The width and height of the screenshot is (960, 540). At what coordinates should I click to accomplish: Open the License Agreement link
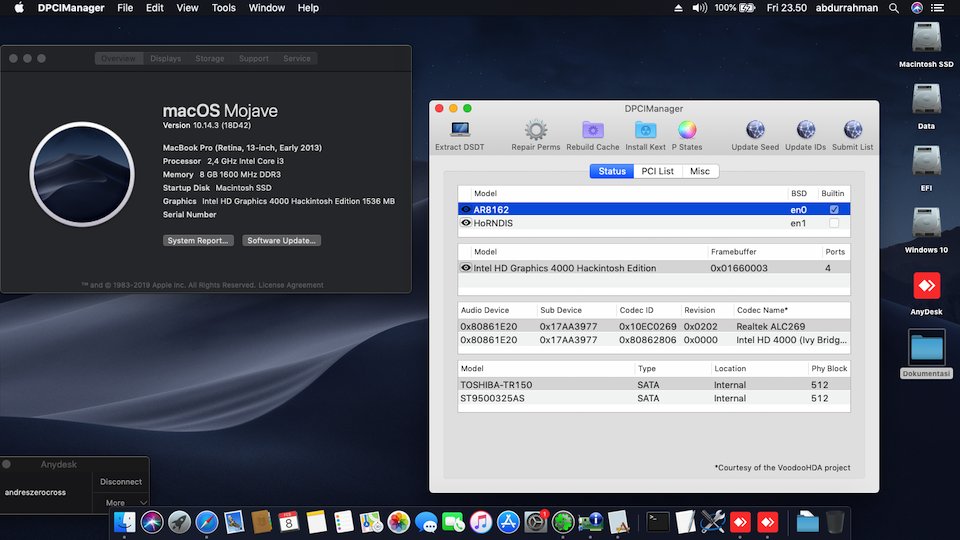tap(291, 285)
